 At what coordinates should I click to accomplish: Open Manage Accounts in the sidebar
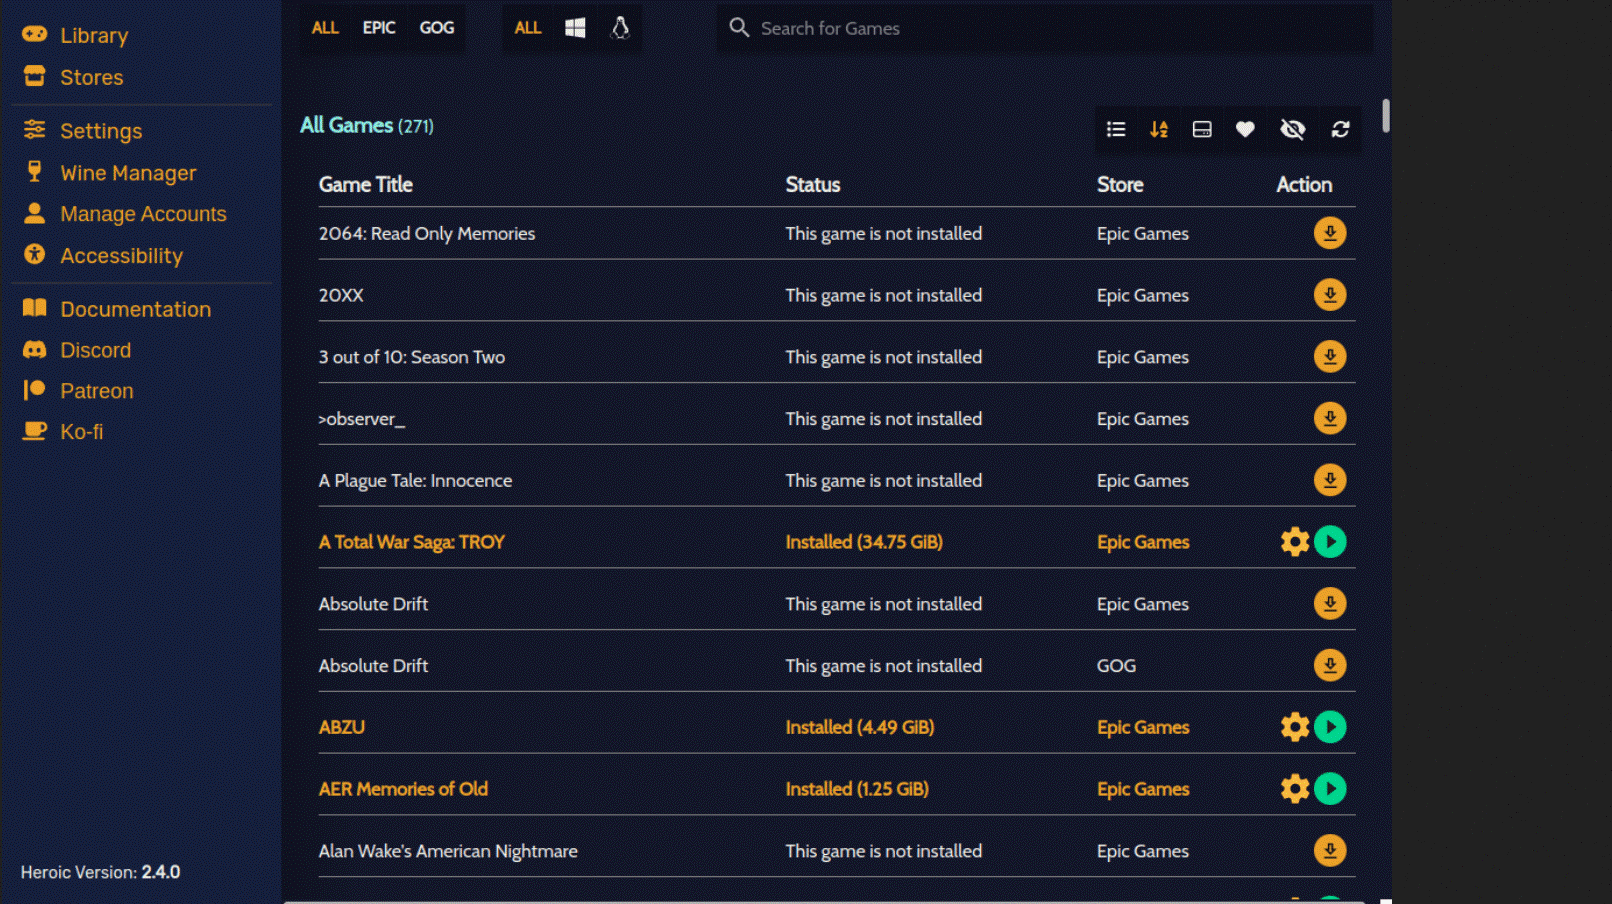click(124, 214)
